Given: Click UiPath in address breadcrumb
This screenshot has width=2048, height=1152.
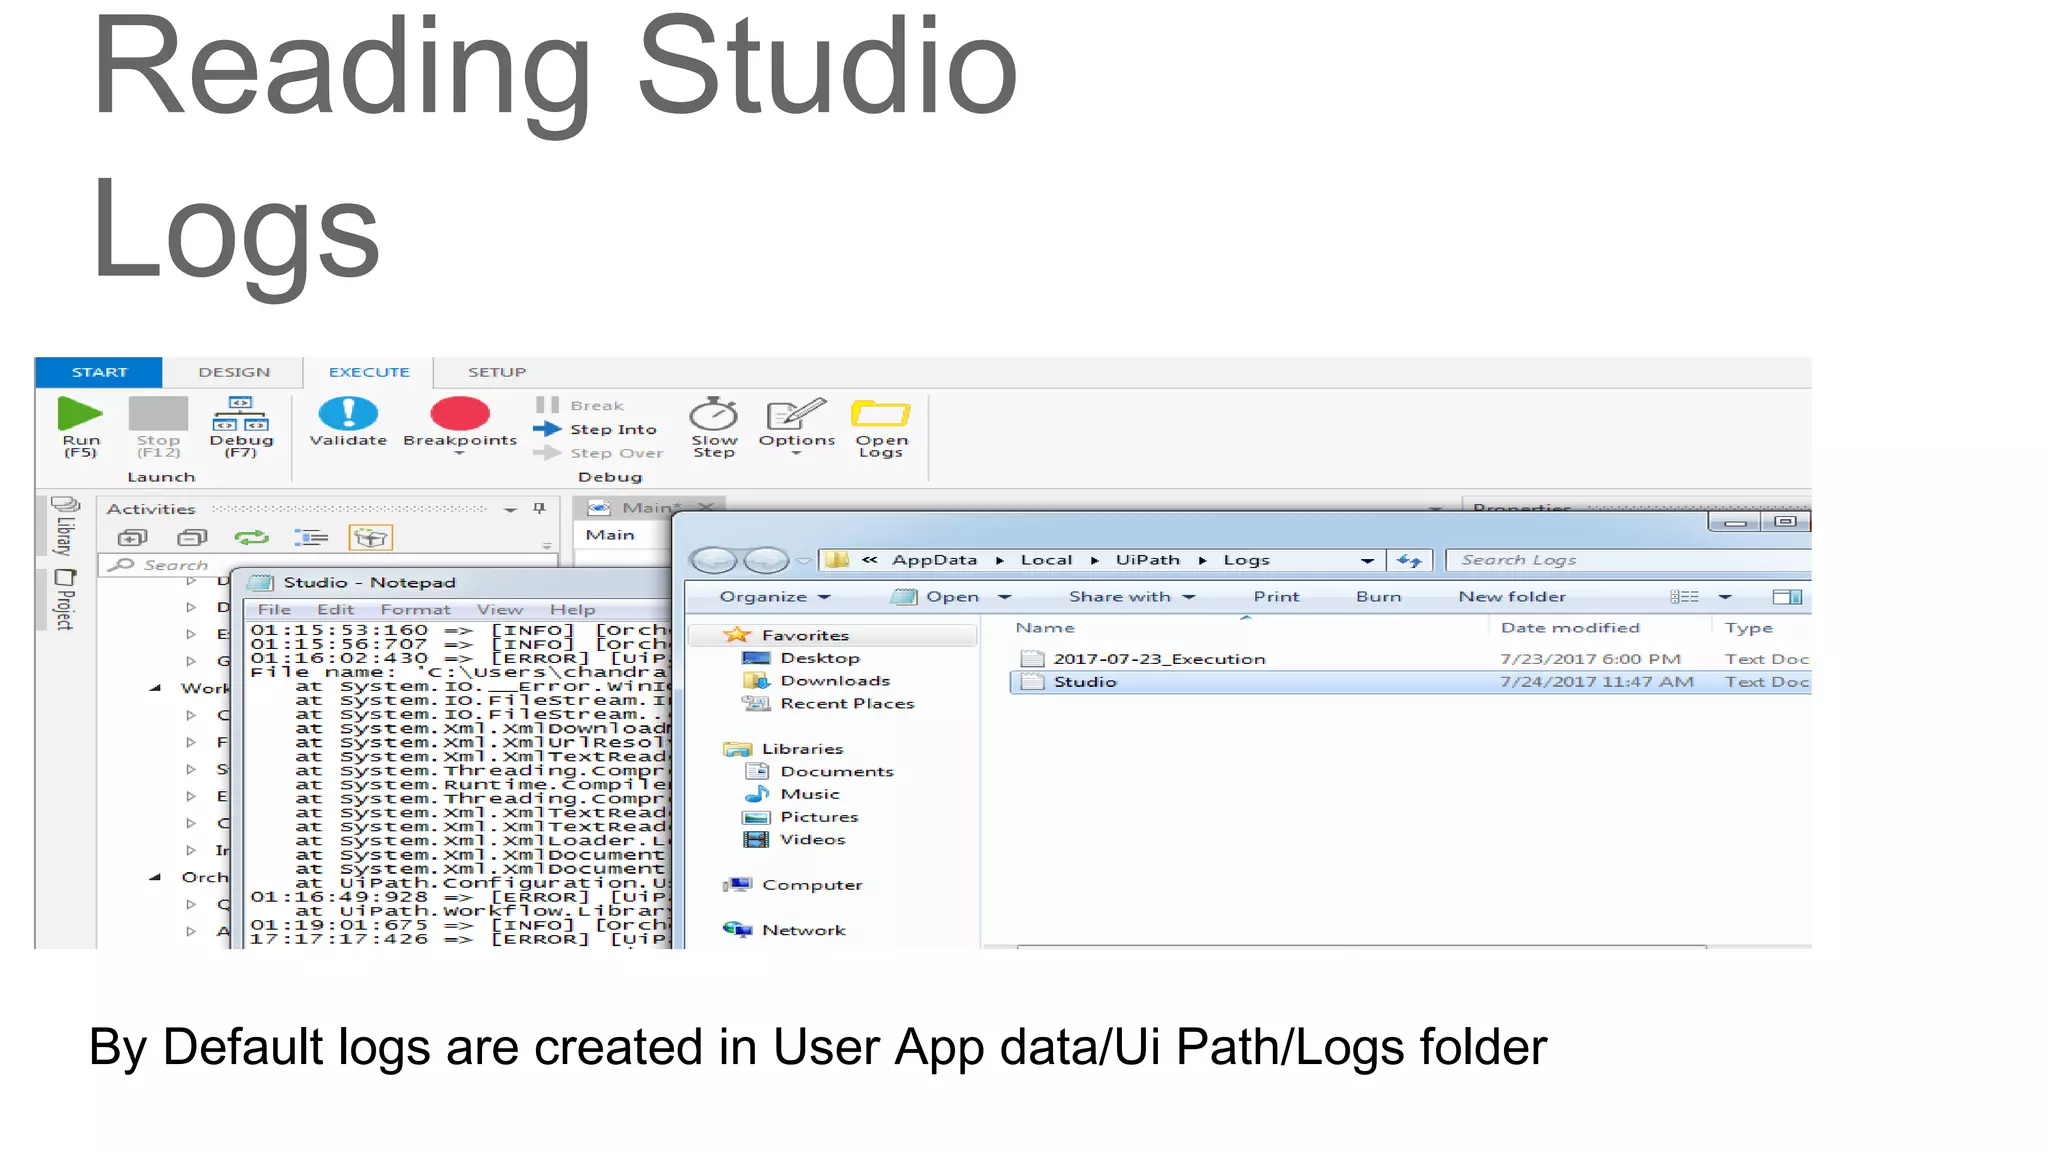Looking at the screenshot, I should pyautogui.click(x=1147, y=560).
